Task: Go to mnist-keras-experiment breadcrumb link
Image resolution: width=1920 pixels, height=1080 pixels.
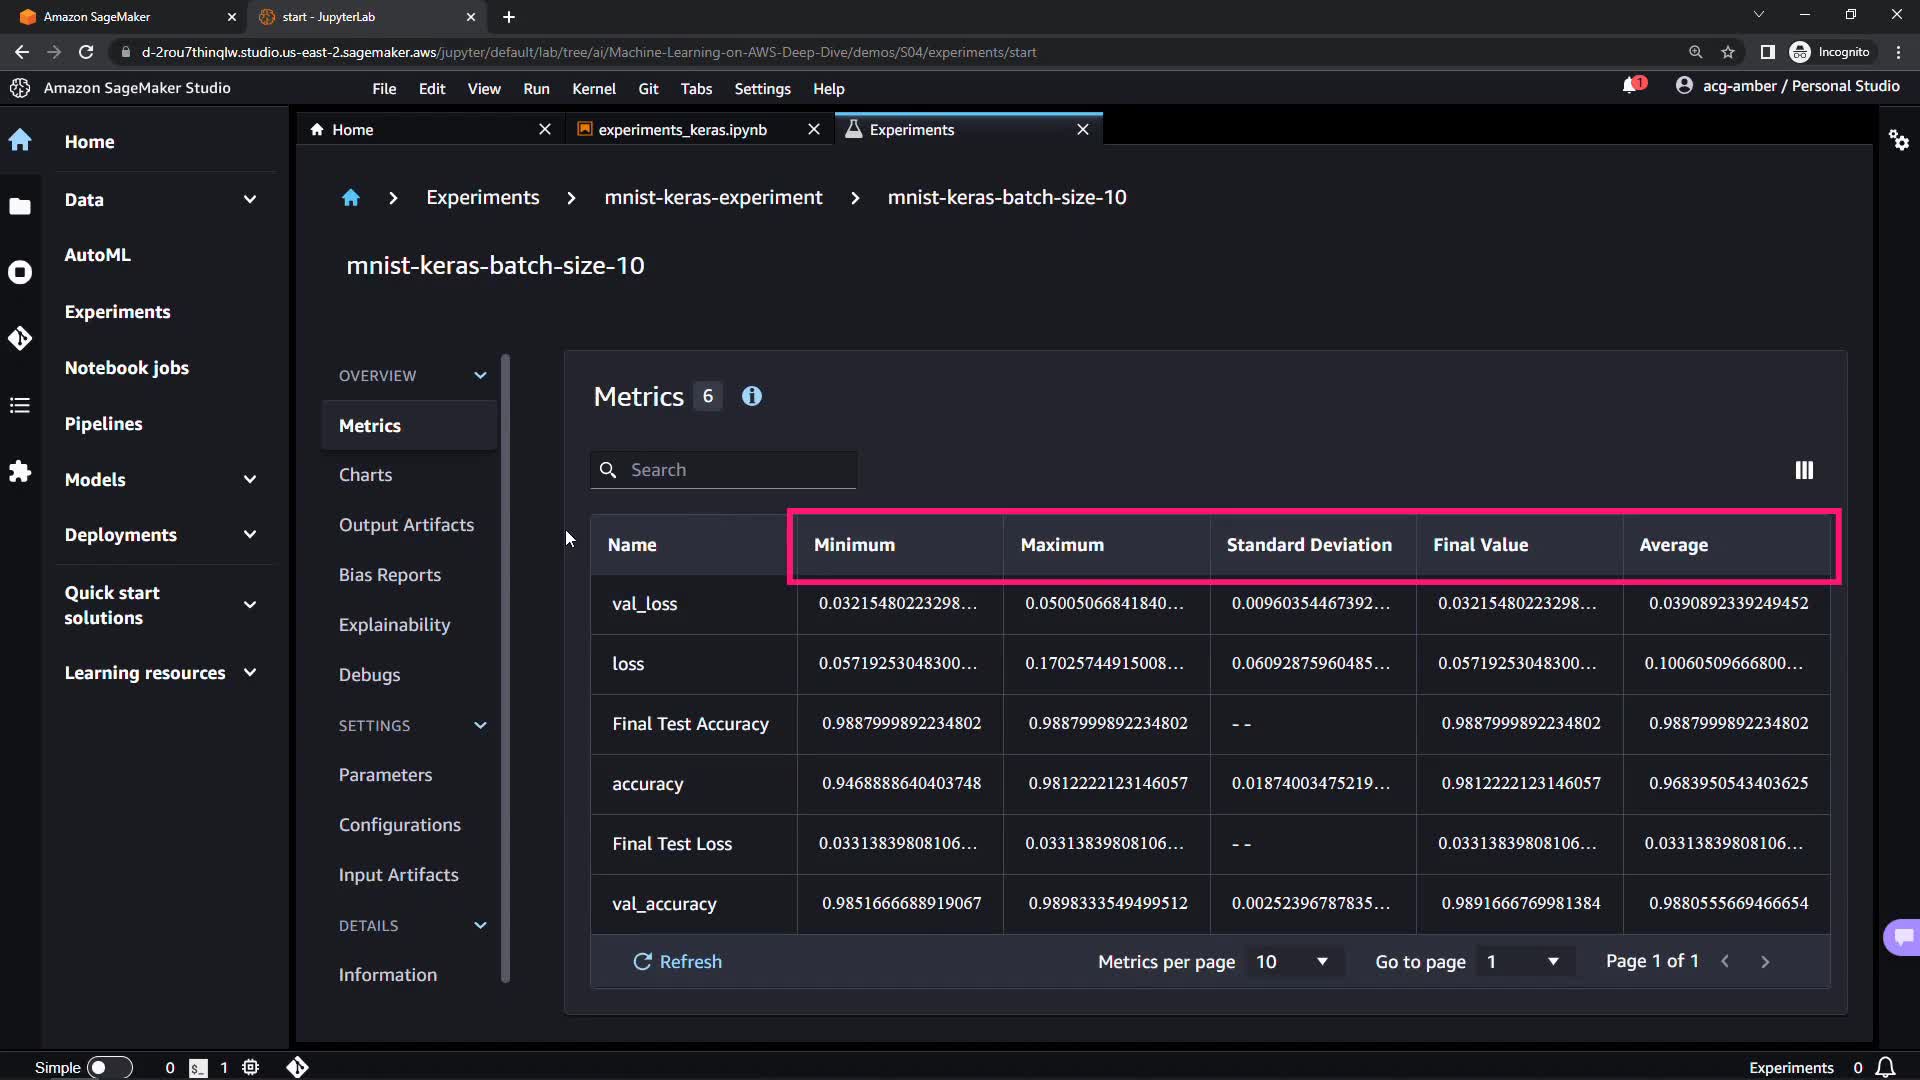Action: point(713,198)
